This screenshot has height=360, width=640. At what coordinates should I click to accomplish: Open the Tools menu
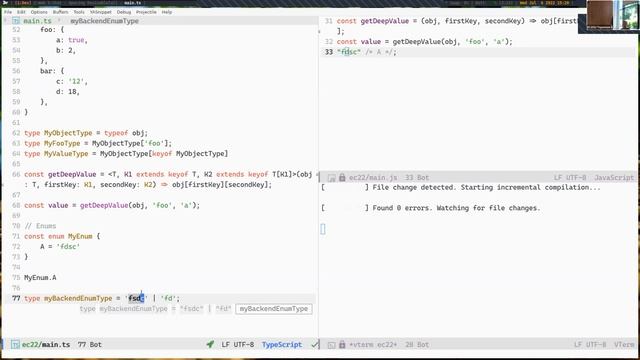pyautogui.click(x=79, y=12)
